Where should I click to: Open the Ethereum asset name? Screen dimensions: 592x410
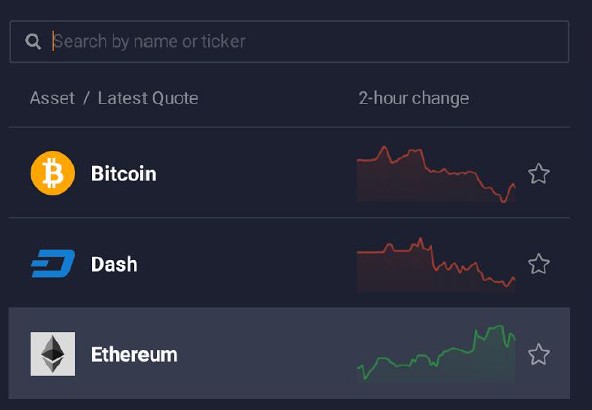[x=134, y=355]
